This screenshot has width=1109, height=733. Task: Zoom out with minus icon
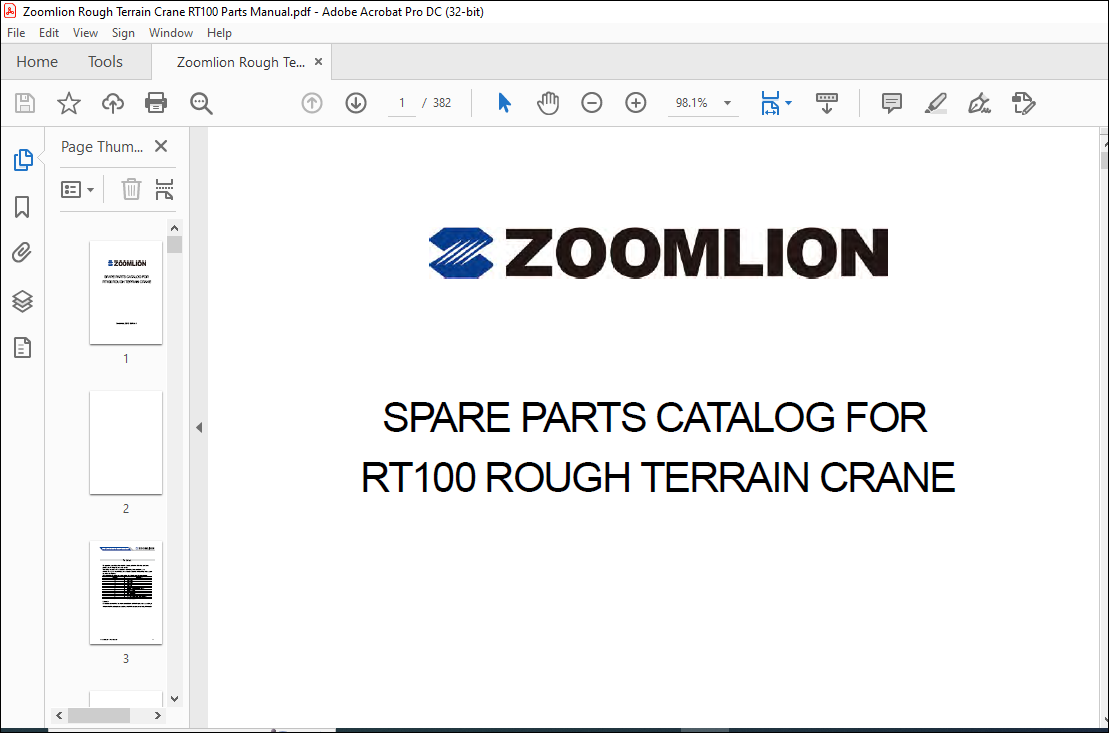pyautogui.click(x=591, y=103)
